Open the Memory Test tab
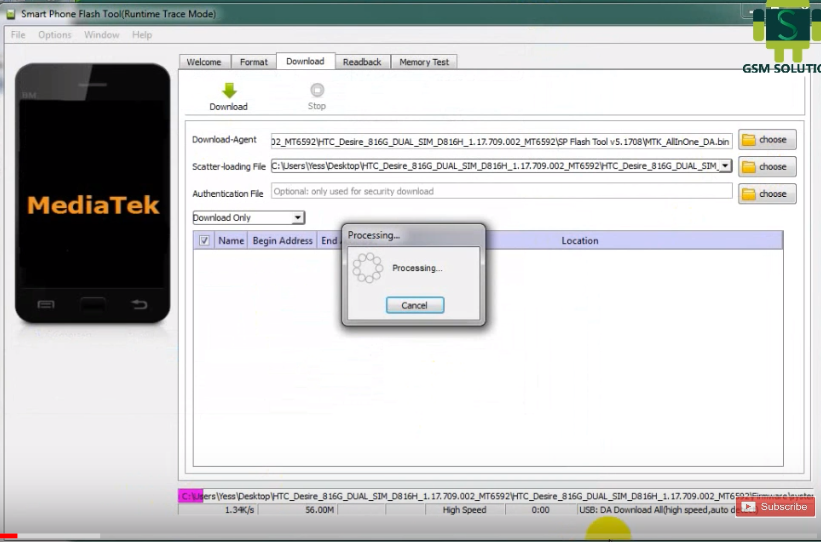 coord(424,62)
